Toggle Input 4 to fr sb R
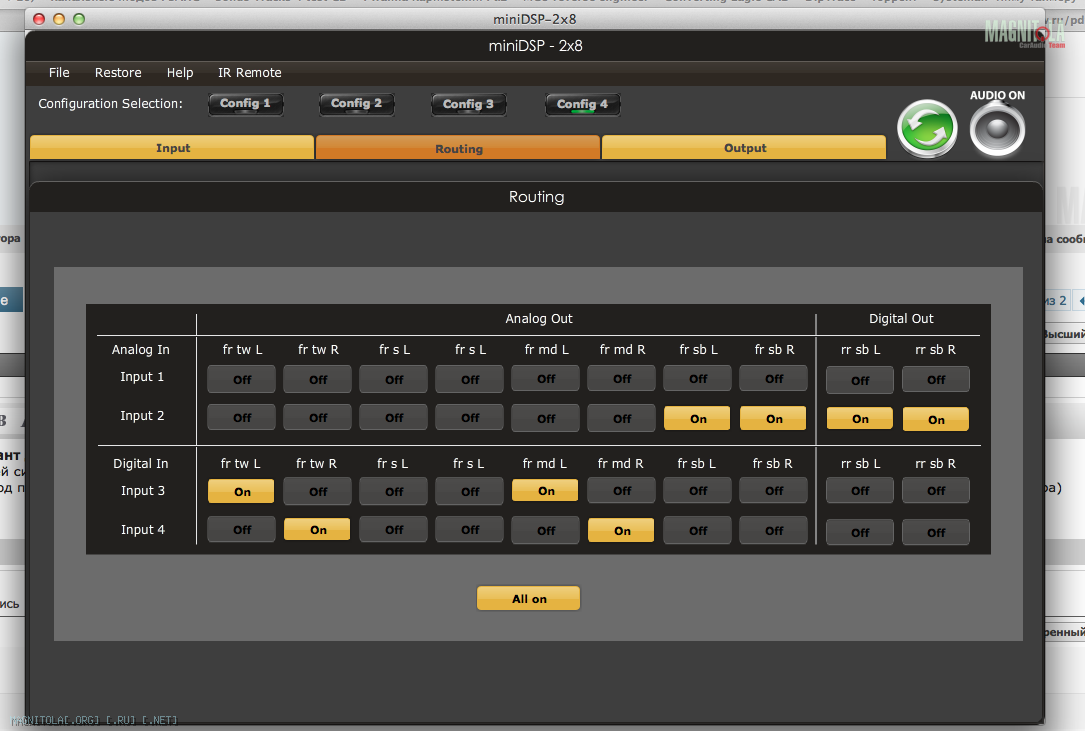 774,531
